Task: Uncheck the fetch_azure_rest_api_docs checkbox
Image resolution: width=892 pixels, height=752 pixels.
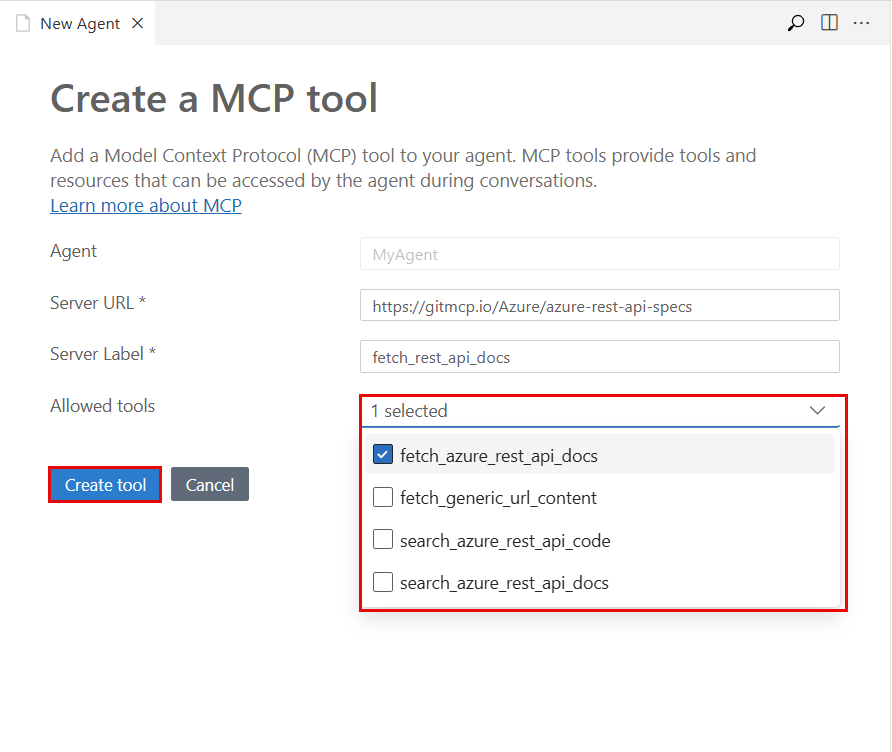Action: [382, 454]
